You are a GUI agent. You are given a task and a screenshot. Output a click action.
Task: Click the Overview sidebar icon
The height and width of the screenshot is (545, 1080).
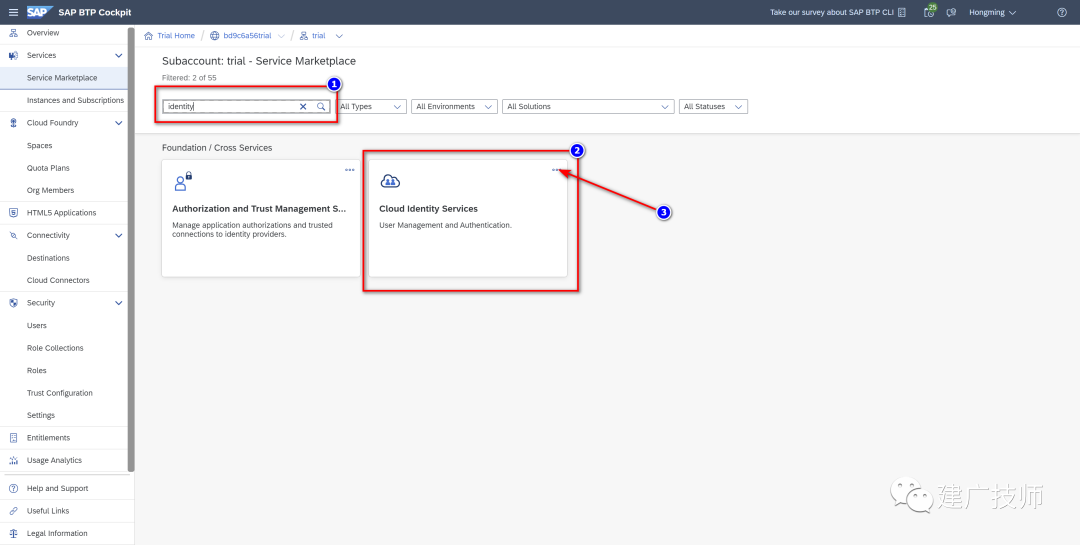click(x=13, y=33)
